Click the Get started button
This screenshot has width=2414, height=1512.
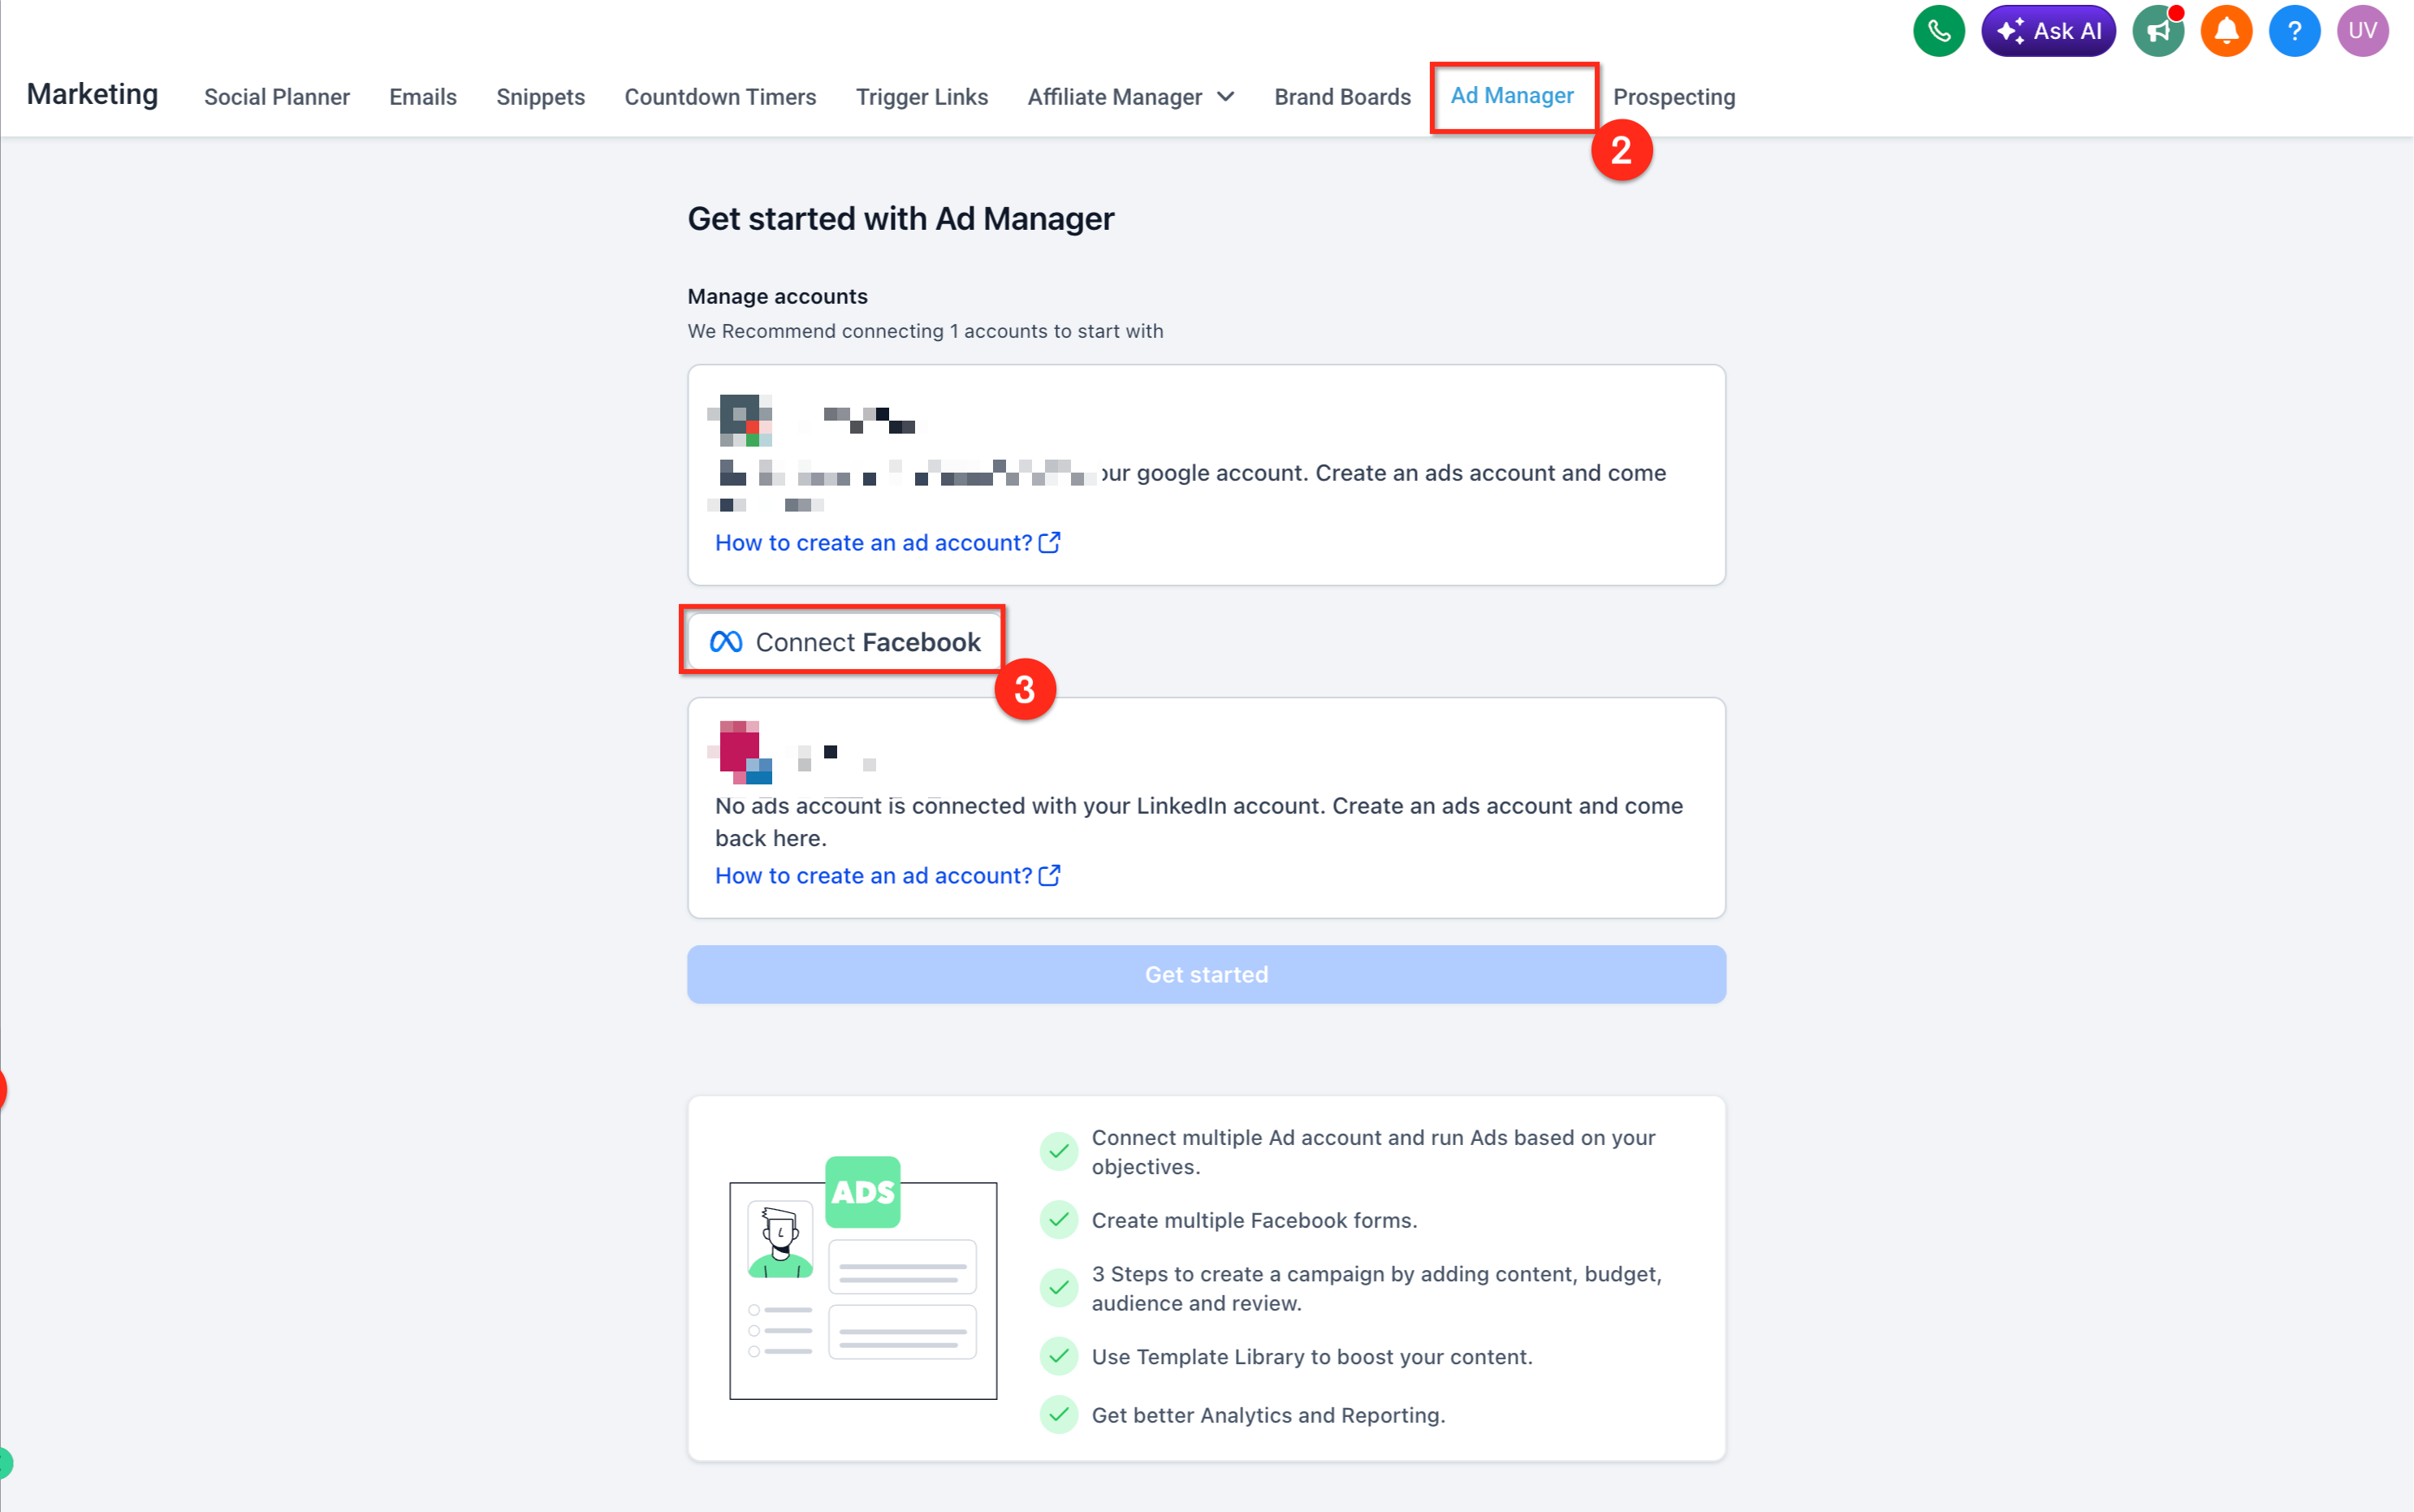(x=1206, y=974)
